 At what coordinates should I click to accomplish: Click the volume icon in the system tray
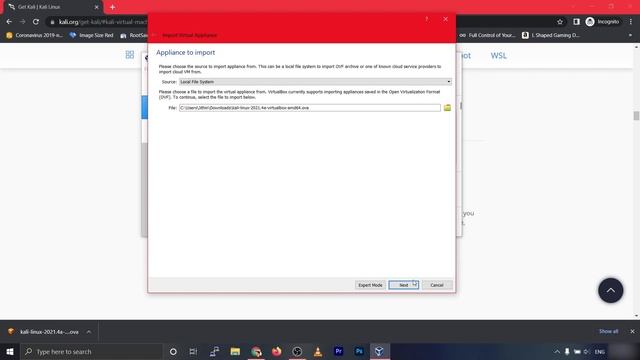[x=587, y=351]
